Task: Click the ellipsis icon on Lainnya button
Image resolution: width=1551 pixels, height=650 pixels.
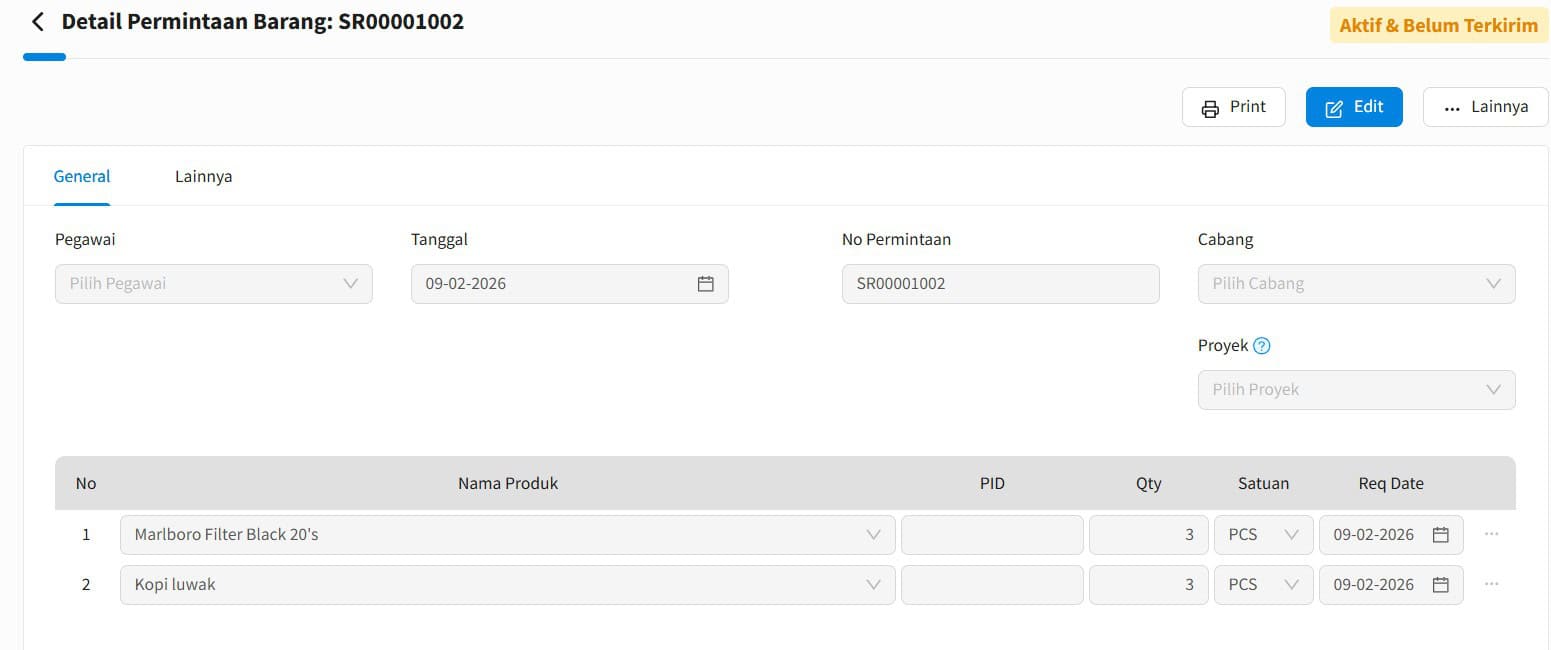Action: tap(1452, 107)
